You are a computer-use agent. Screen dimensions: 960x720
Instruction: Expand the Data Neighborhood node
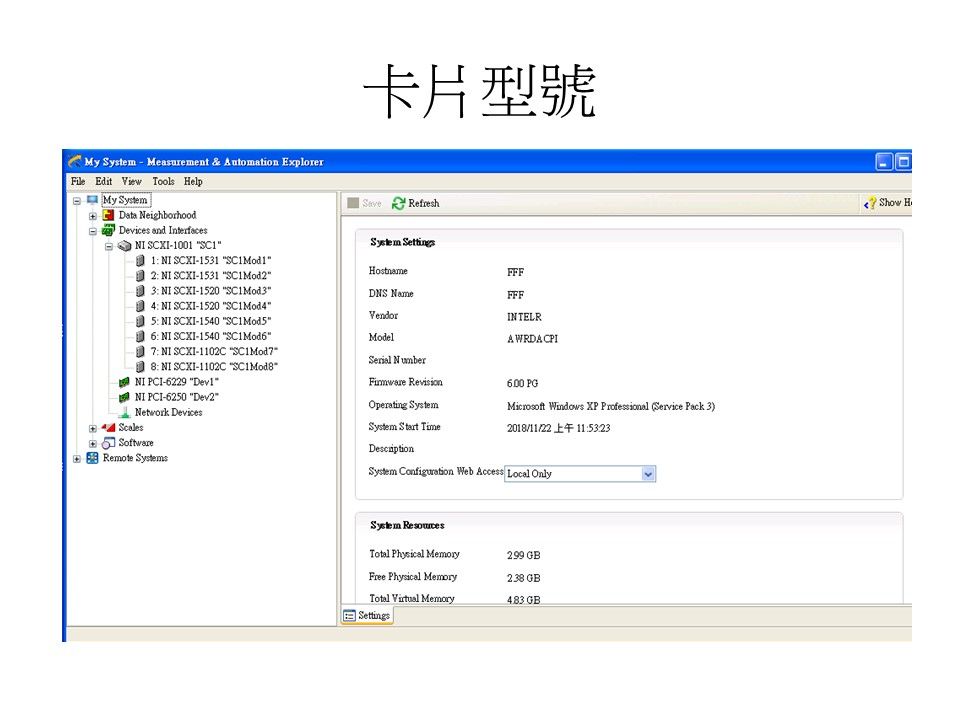click(x=92, y=216)
